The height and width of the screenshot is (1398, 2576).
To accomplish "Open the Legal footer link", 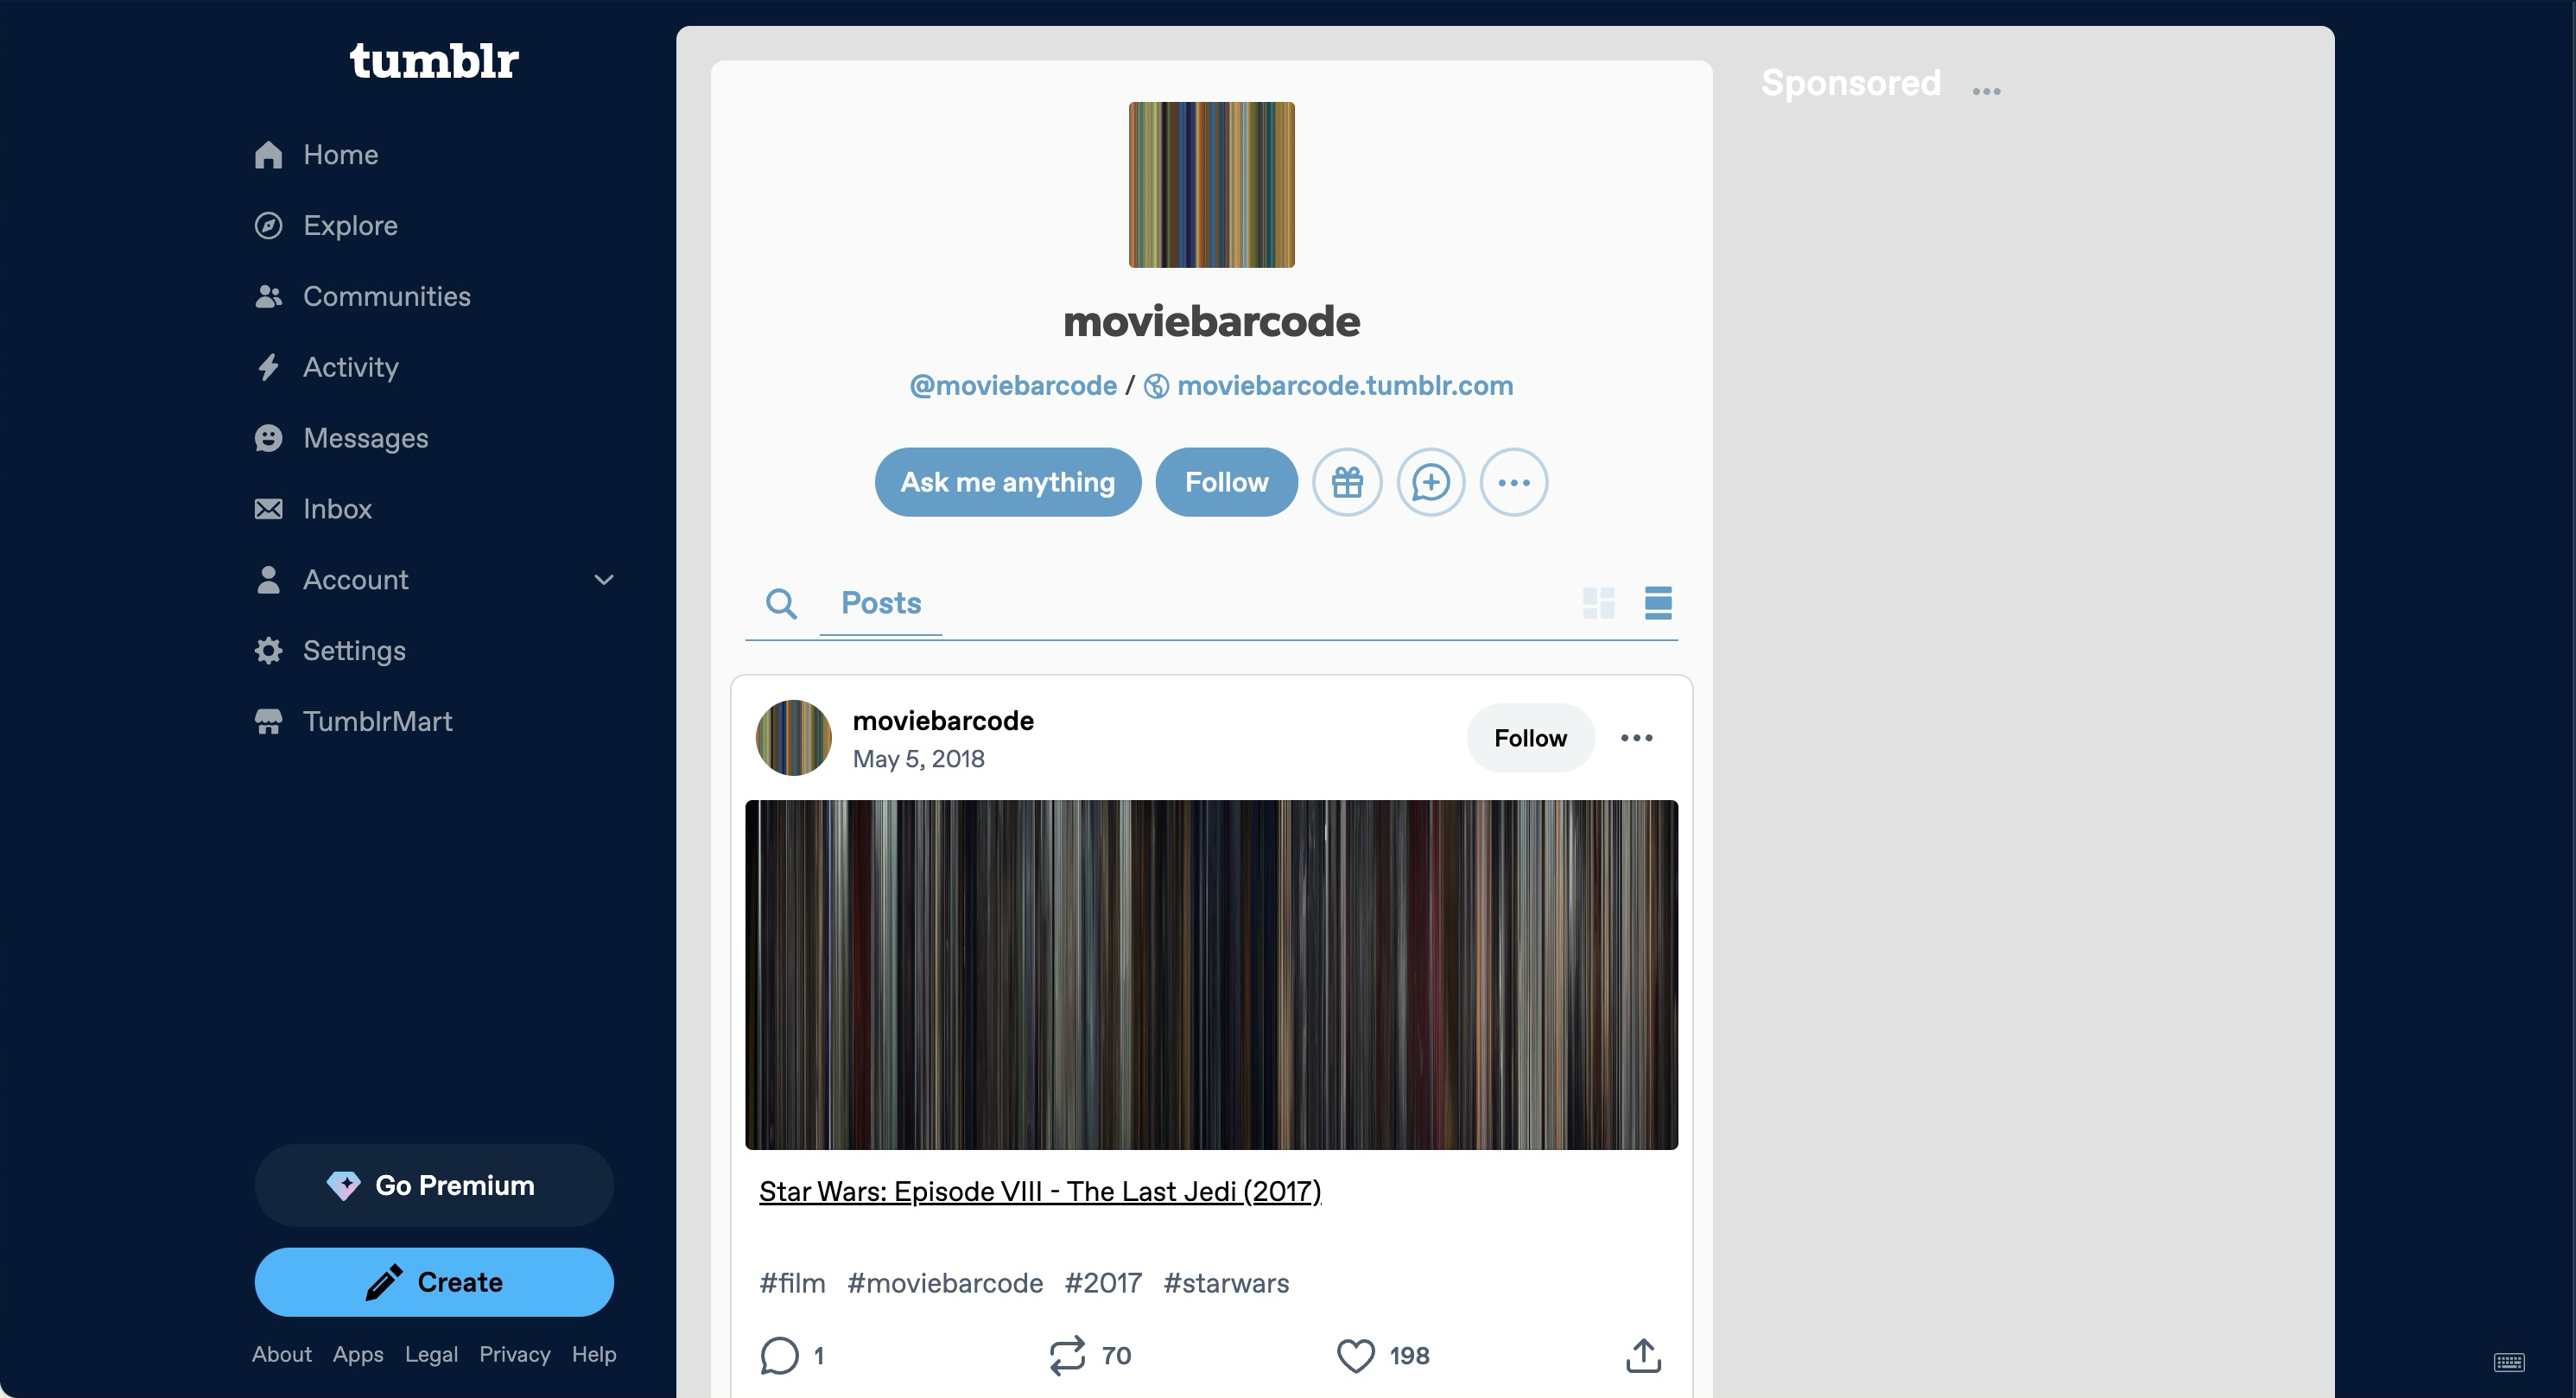I will [x=431, y=1354].
